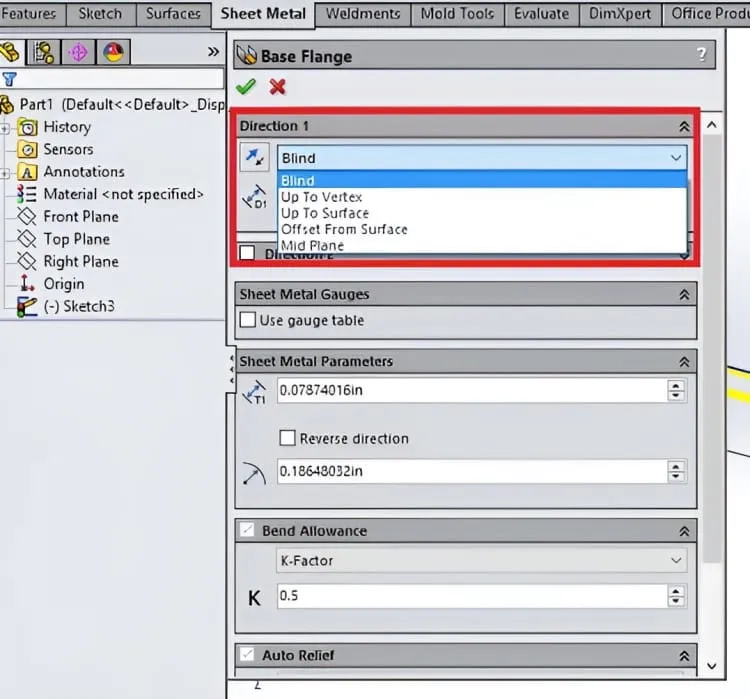Toggle the Direction 2 checkbox
This screenshot has height=699, width=750.
click(247, 253)
